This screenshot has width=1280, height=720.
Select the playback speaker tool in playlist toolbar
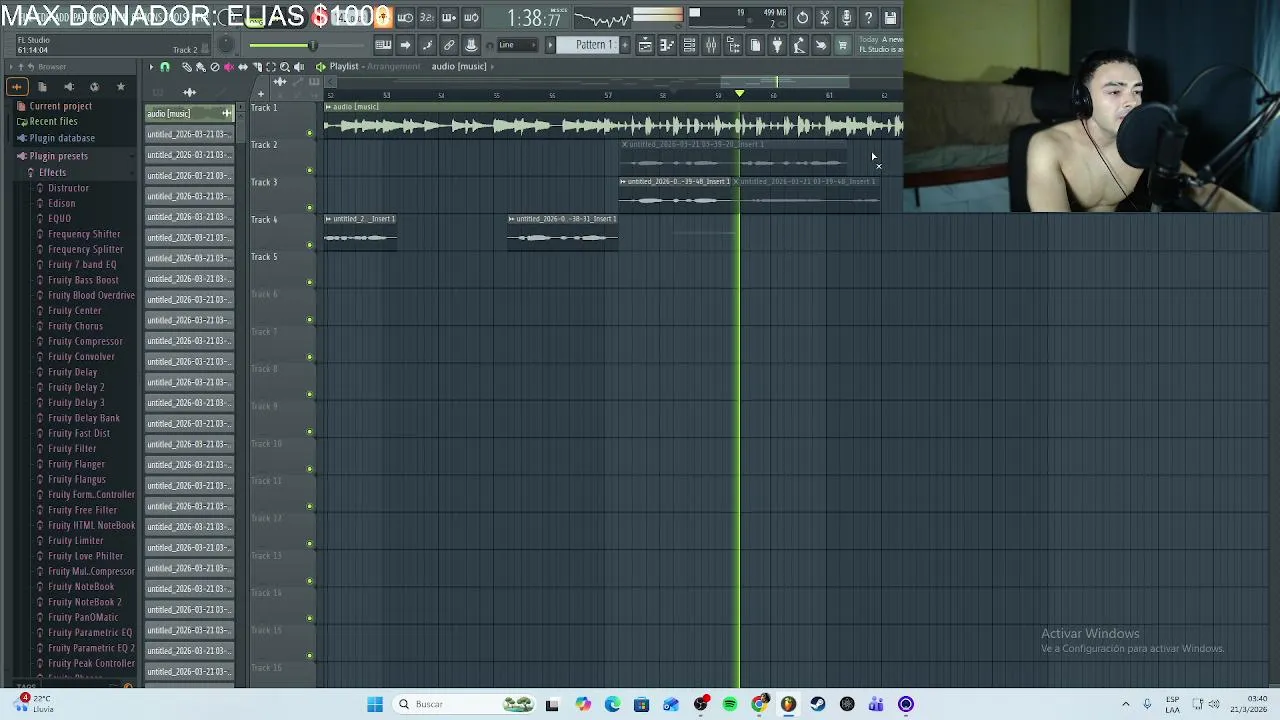pyautogui.click(x=299, y=67)
